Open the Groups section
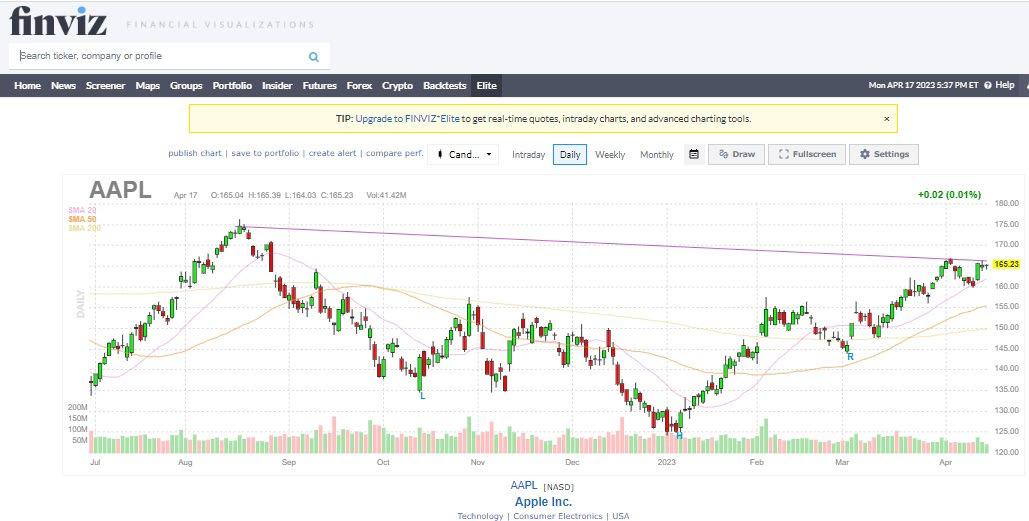 click(x=186, y=85)
